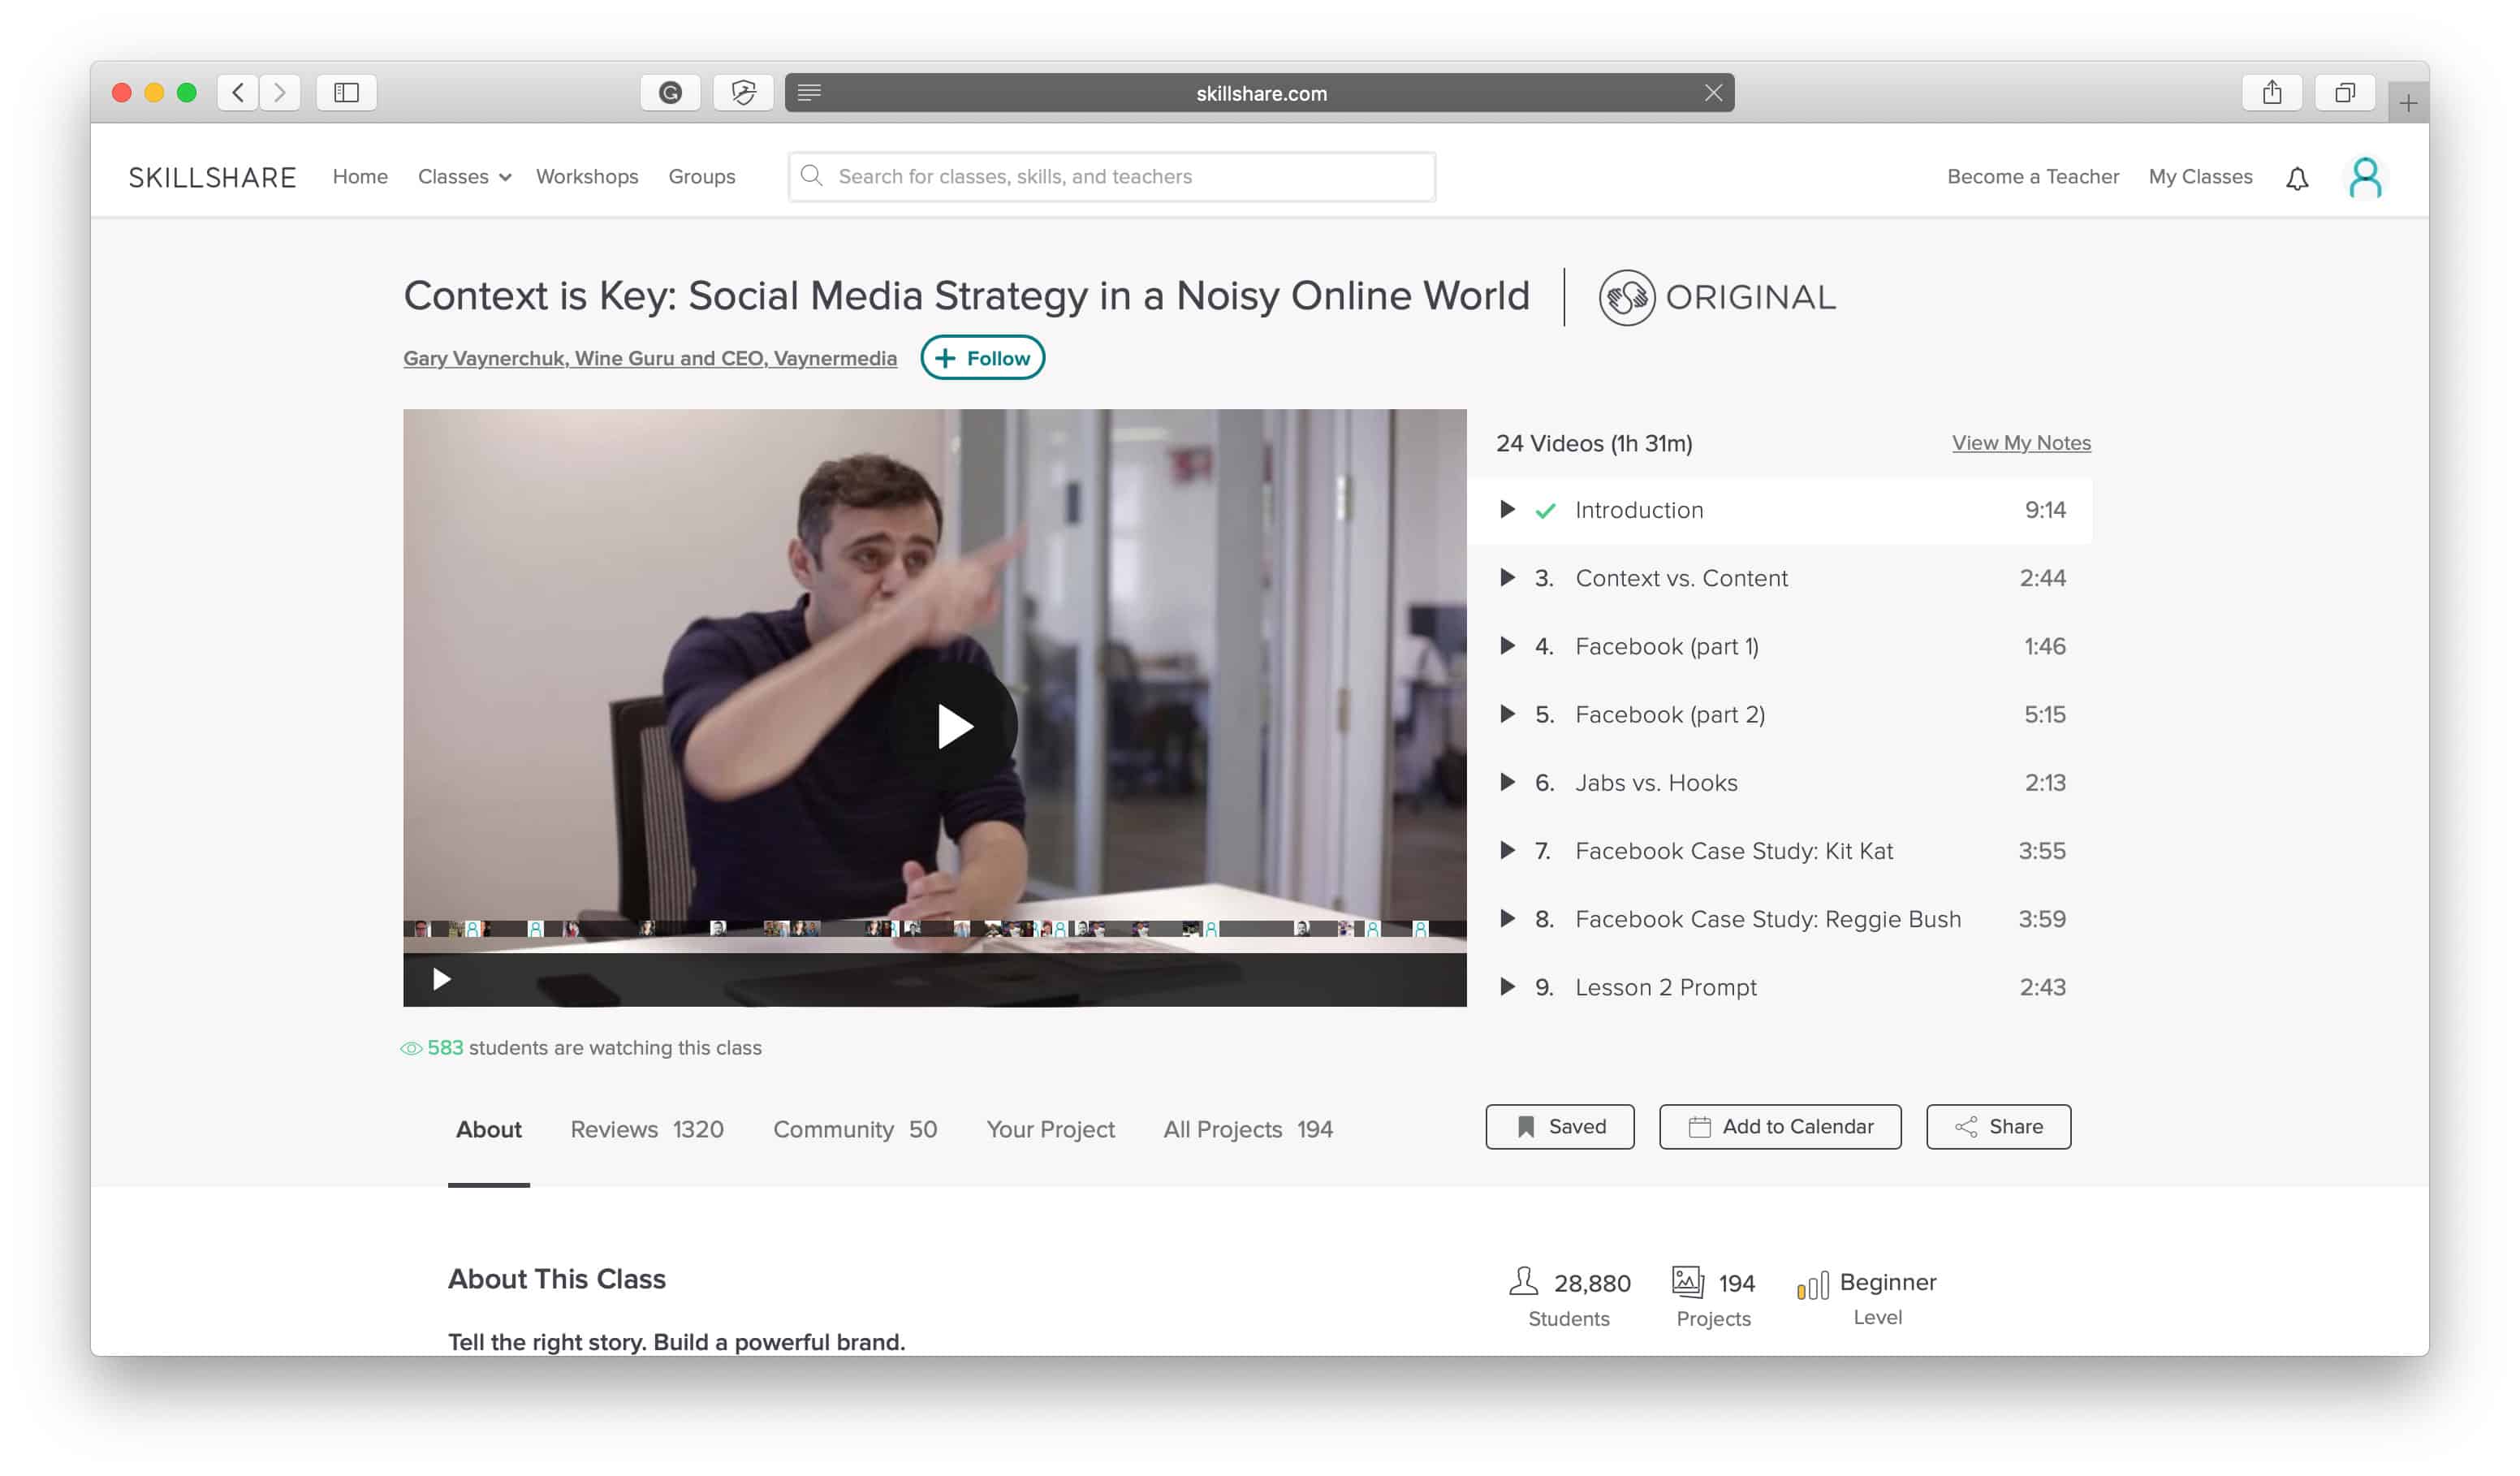Open the user profile avatar icon
Viewport: 2520px width, 1476px height.
point(2365,178)
